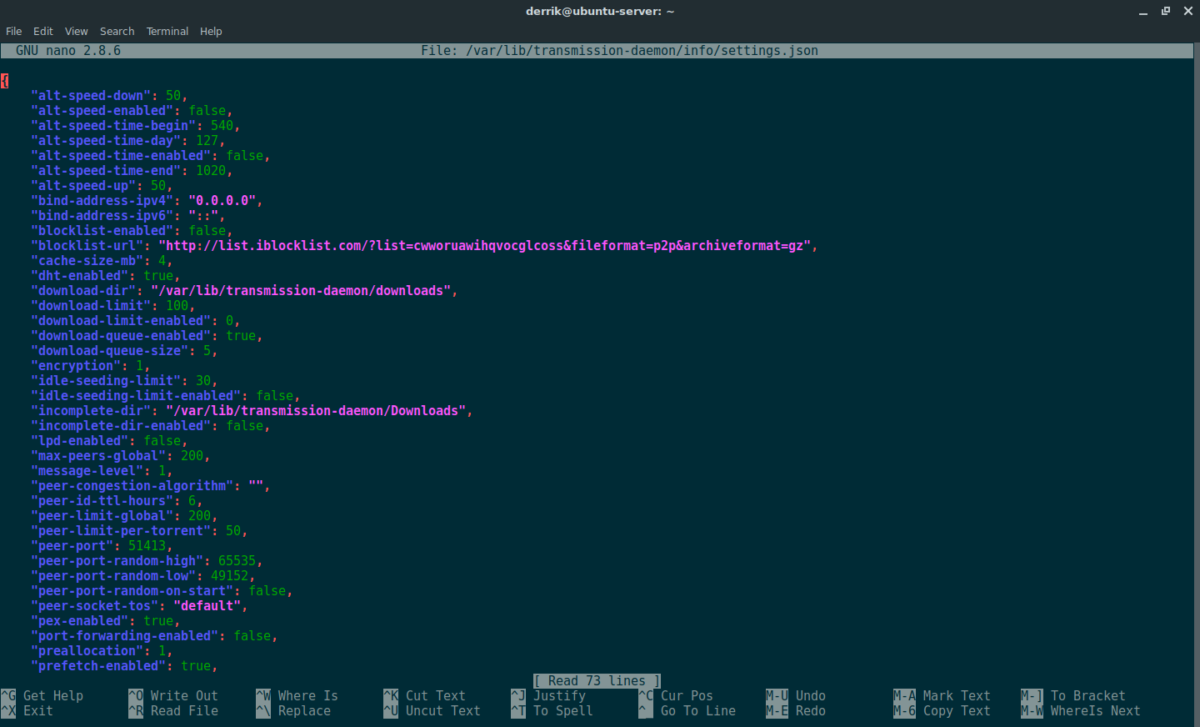Place cursor on the opening curly brace
The image size is (1200, 727).
5,80
